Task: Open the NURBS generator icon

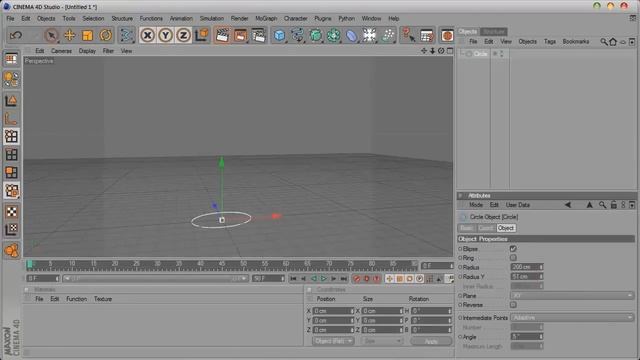Action: (x=316, y=36)
